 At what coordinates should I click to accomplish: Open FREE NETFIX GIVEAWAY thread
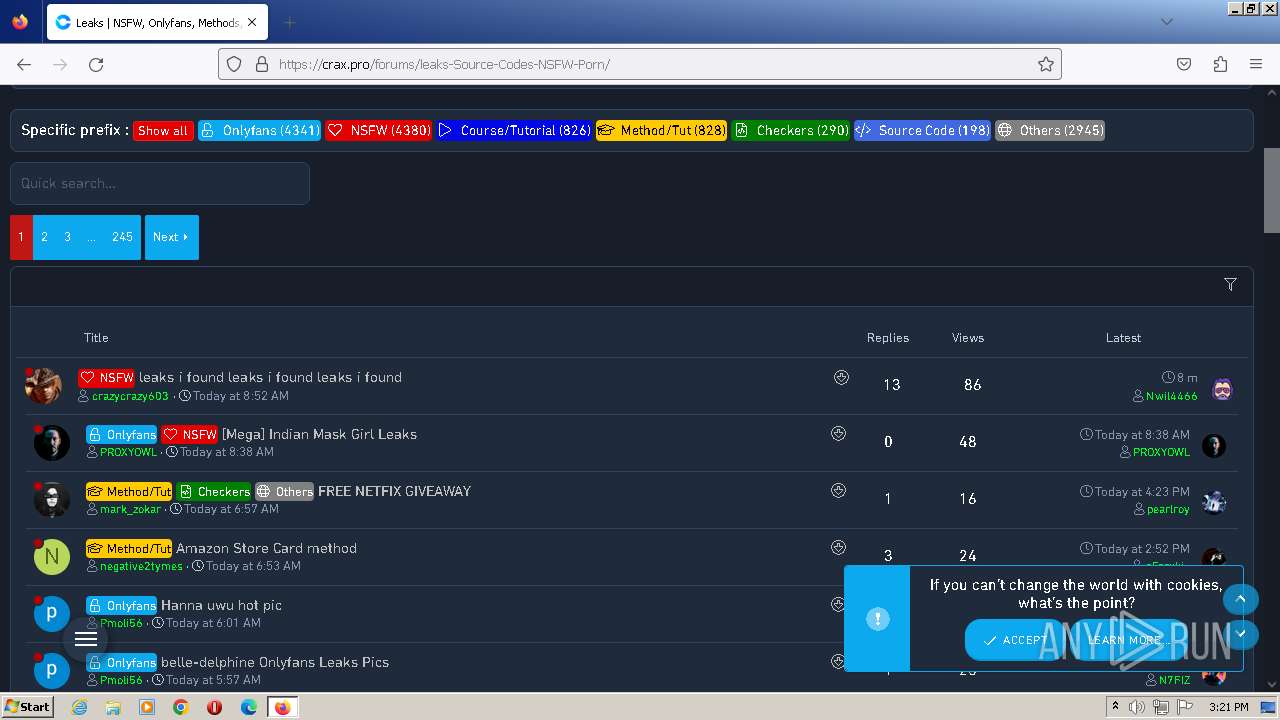[x=394, y=491]
